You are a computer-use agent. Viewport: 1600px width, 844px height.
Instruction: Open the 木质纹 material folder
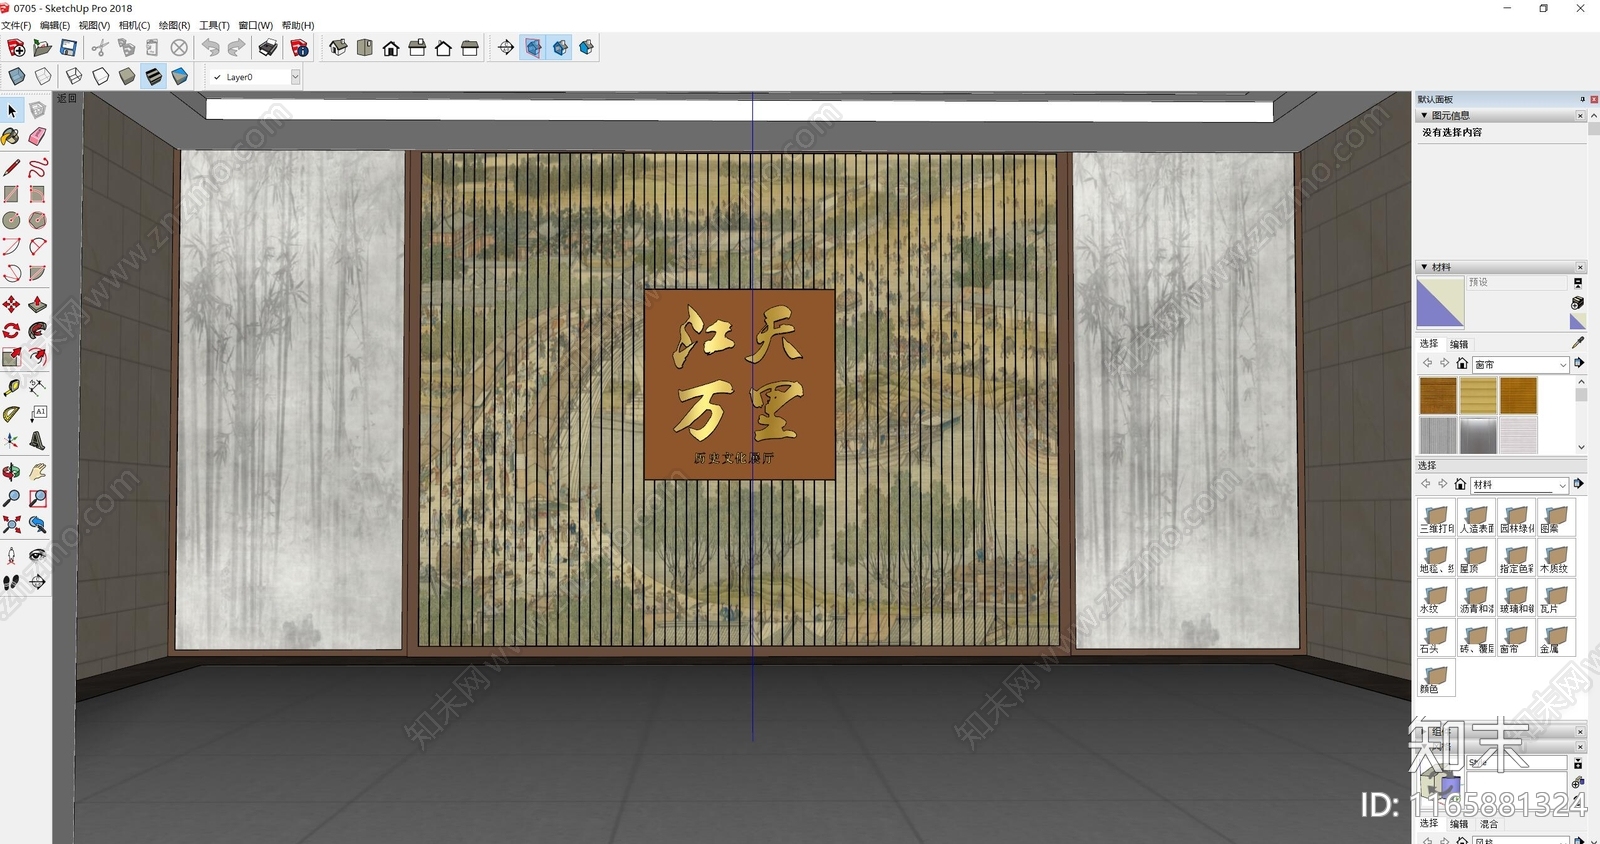(1555, 558)
